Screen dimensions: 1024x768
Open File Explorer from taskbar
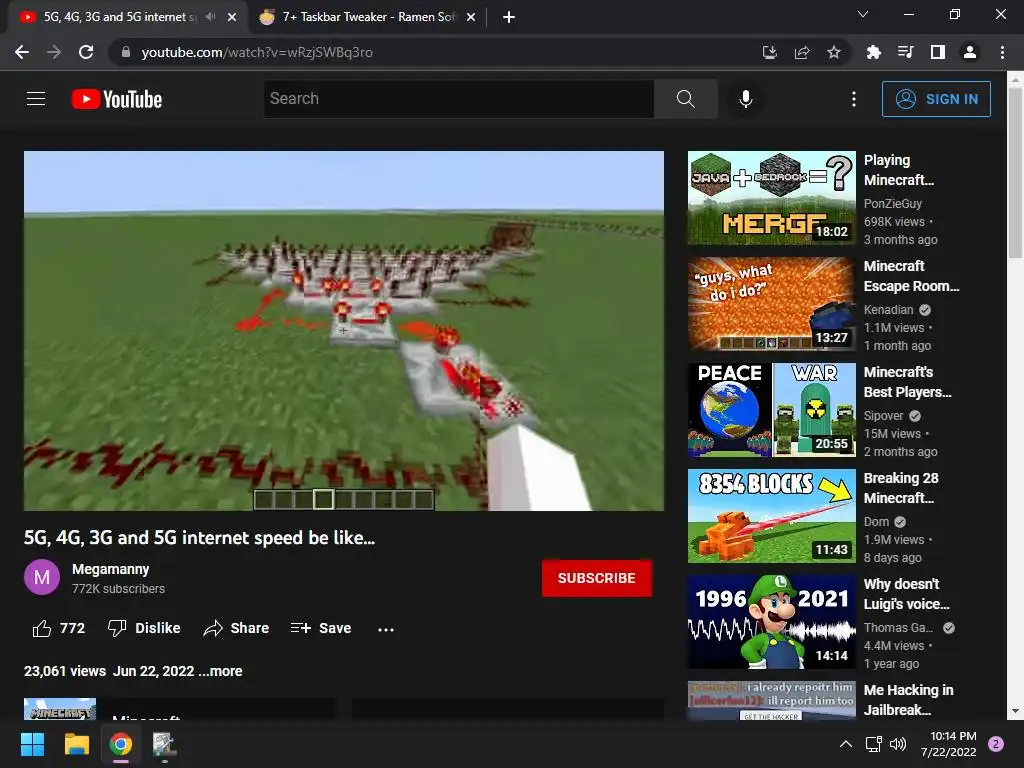click(x=76, y=744)
